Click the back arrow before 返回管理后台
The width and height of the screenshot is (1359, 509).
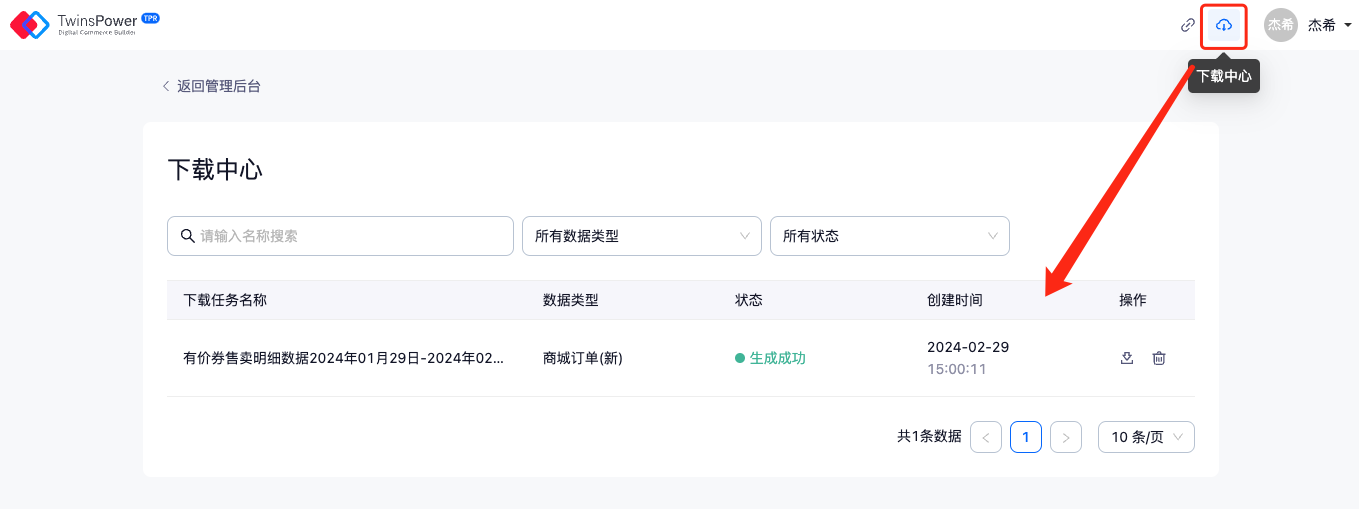click(166, 86)
